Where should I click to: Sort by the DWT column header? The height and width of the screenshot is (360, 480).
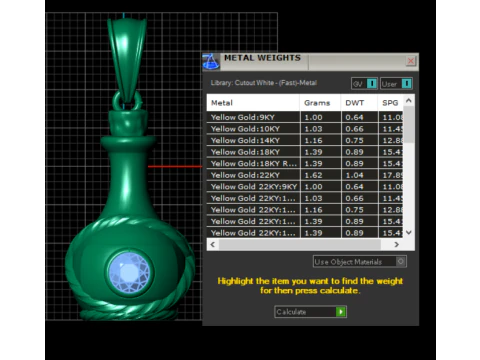[359, 103]
